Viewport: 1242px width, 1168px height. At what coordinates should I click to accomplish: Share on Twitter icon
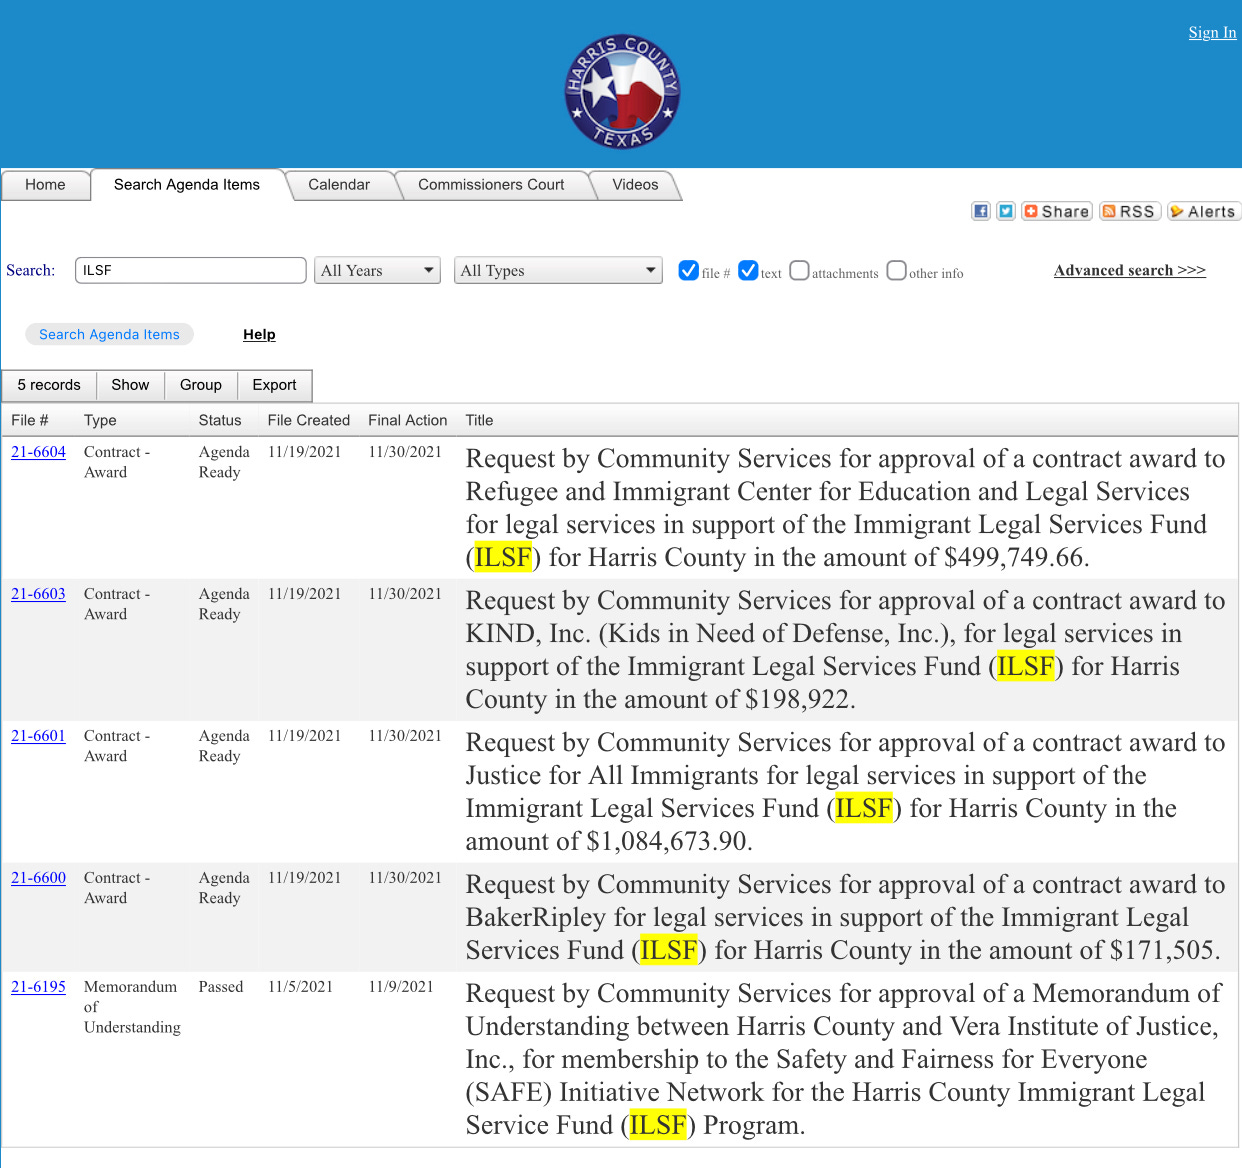click(1006, 211)
